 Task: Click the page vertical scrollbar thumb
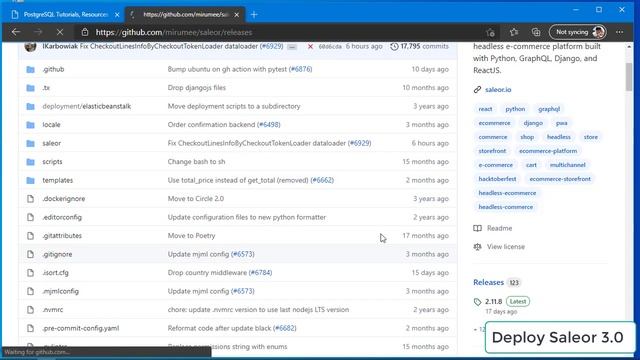[629, 77]
